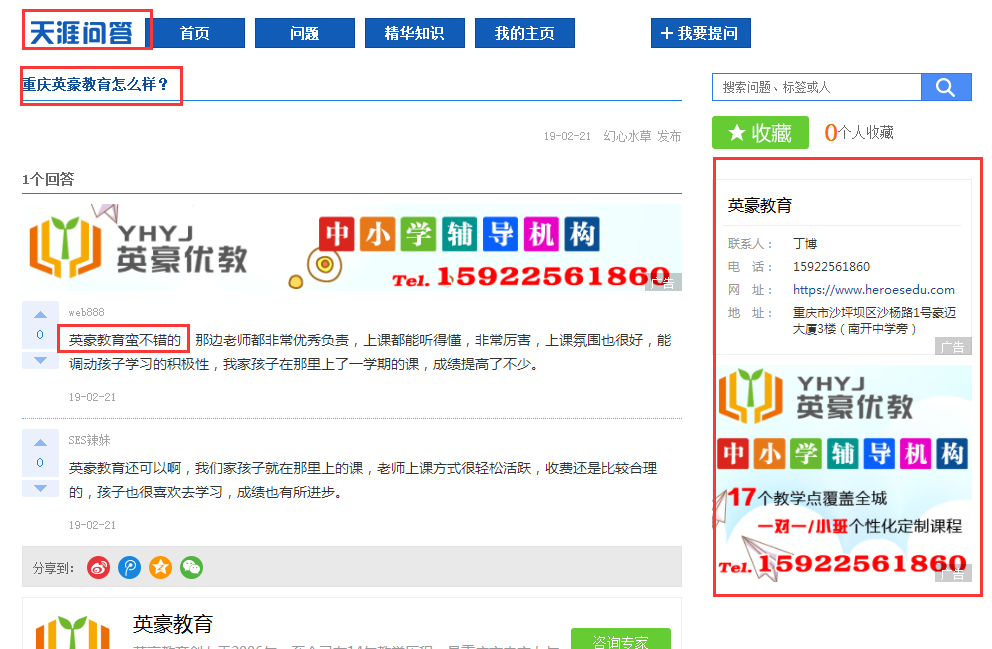This screenshot has height=649, width=992.
Task: Click the green 收藏 star button
Action: click(x=760, y=133)
